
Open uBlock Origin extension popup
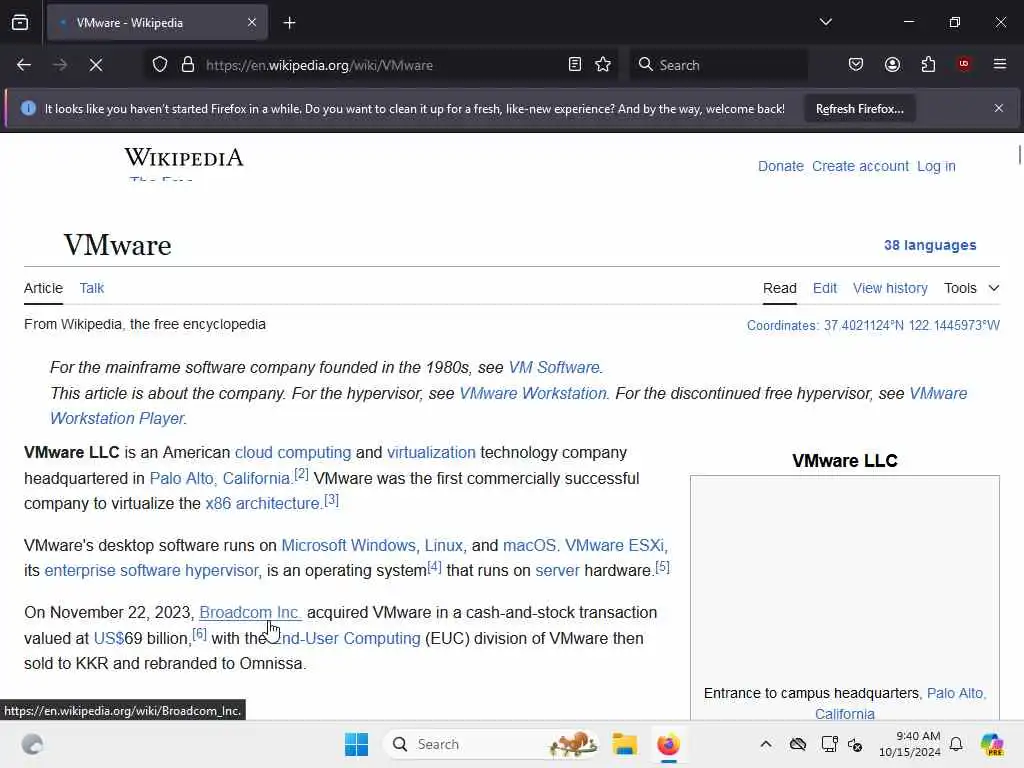tap(964, 64)
